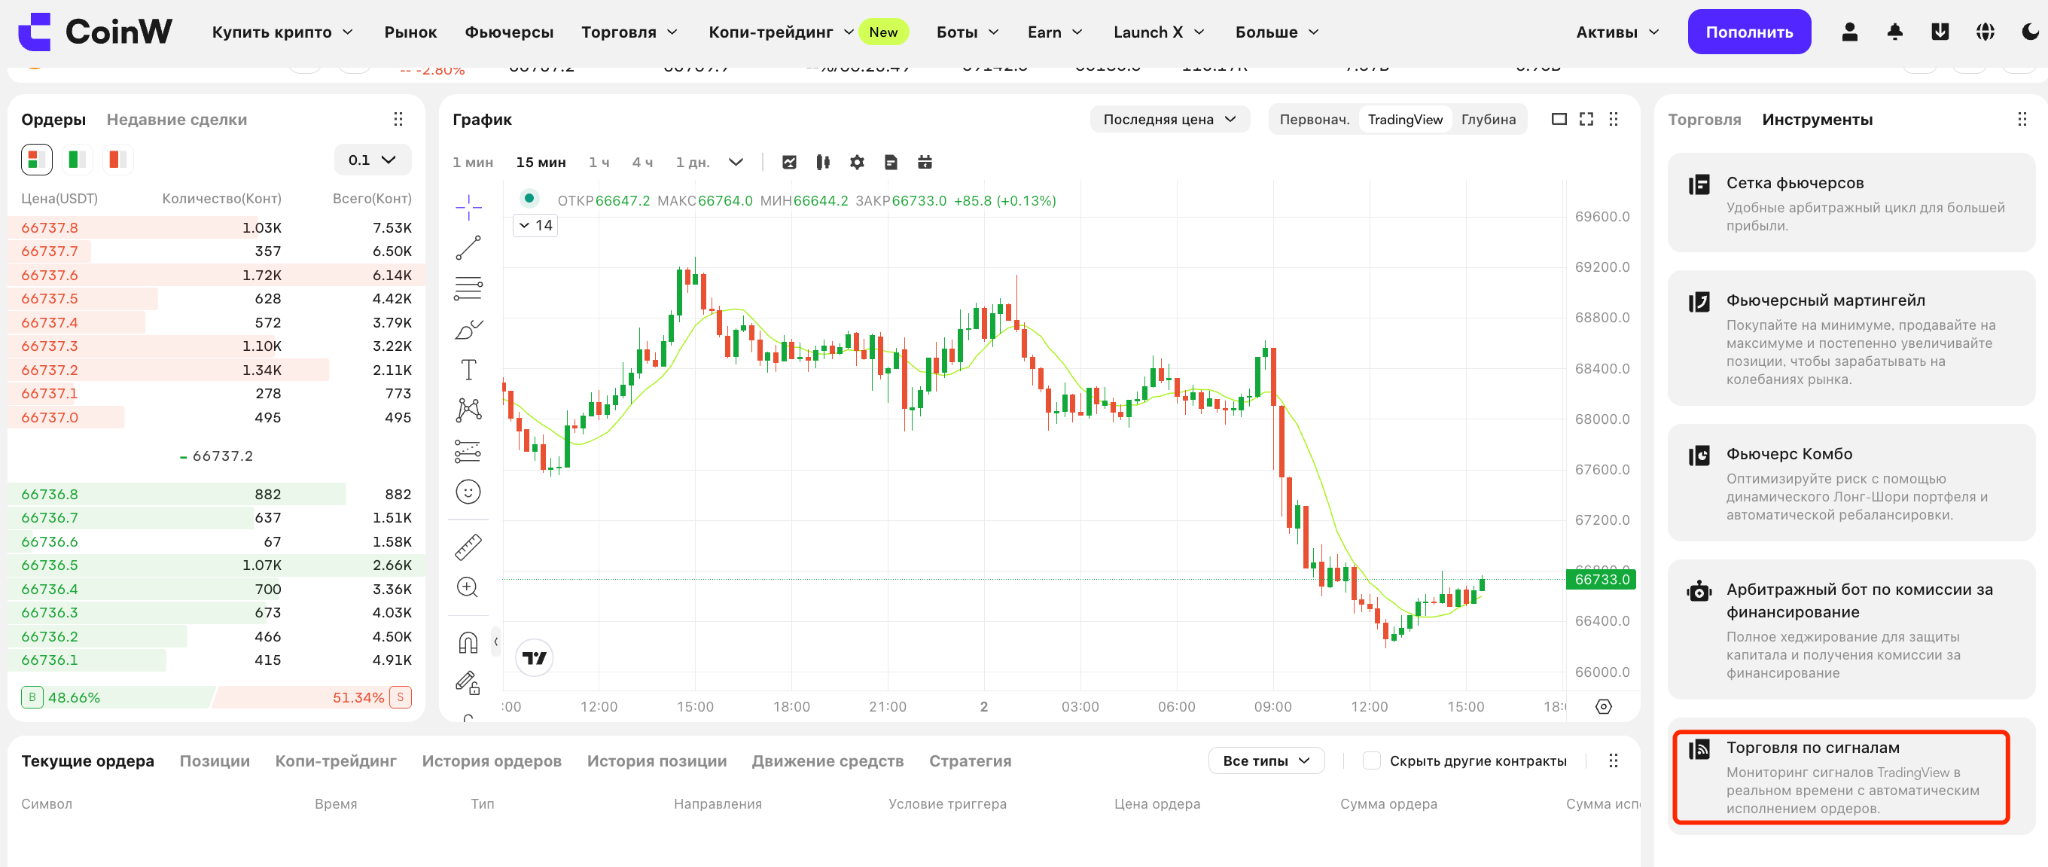Show only sell orders in order book
This screenshot has height=867, width=2048.
(115, 160)
